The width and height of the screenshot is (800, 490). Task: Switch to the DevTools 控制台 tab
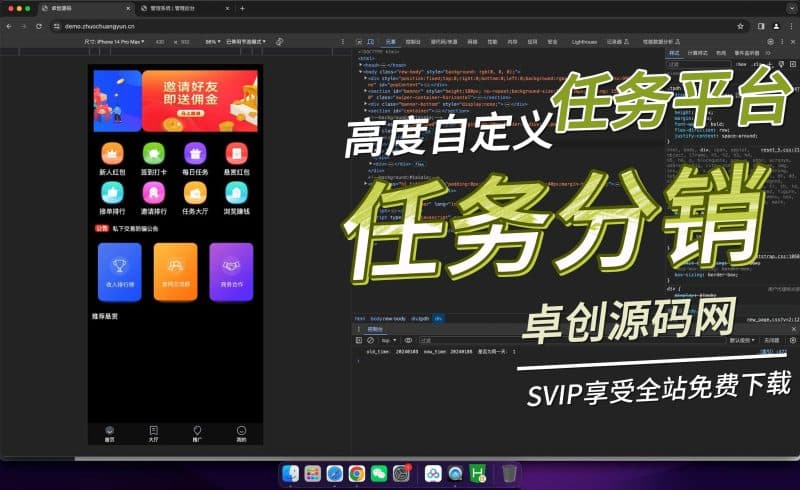click(x=413, y=42)
